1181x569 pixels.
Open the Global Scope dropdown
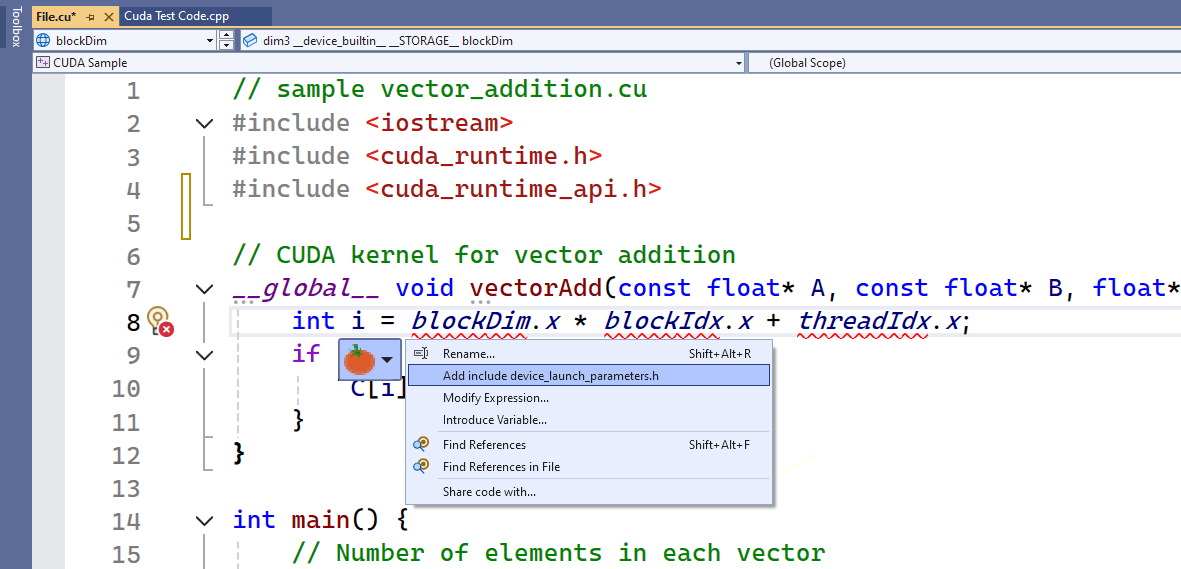[960, 63]
